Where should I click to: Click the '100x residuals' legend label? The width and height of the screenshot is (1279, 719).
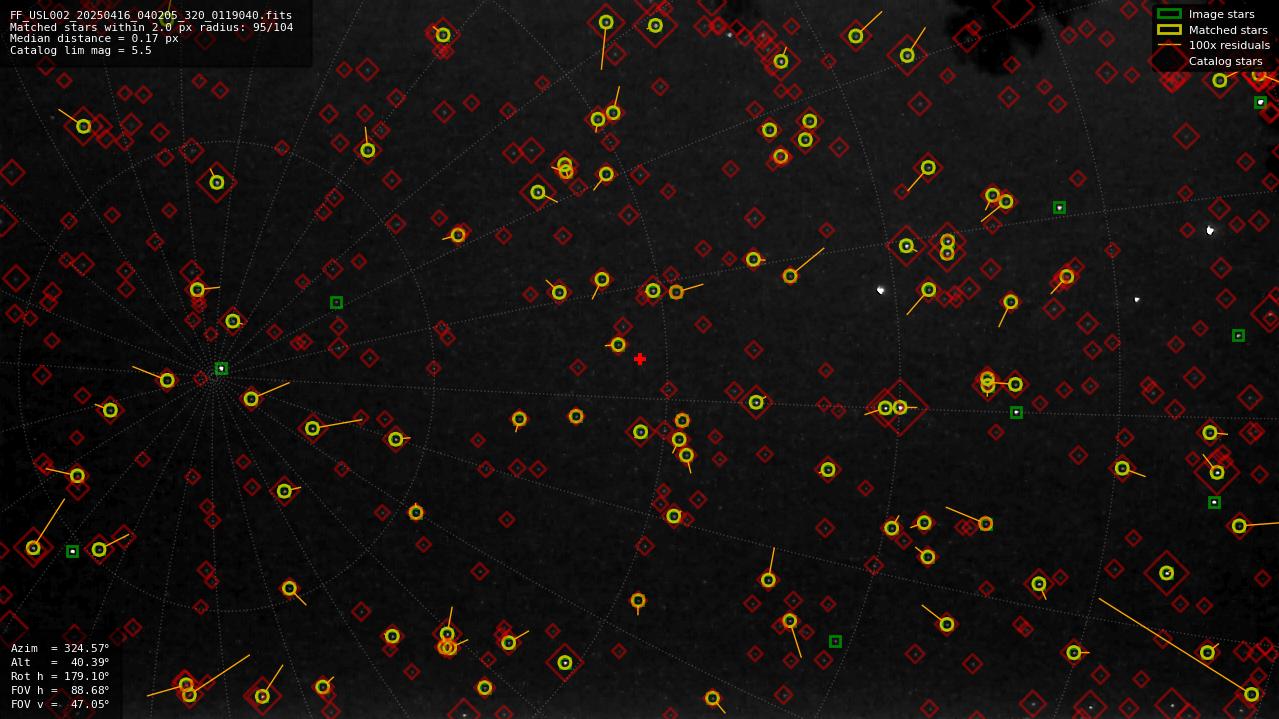[1229, 45]
